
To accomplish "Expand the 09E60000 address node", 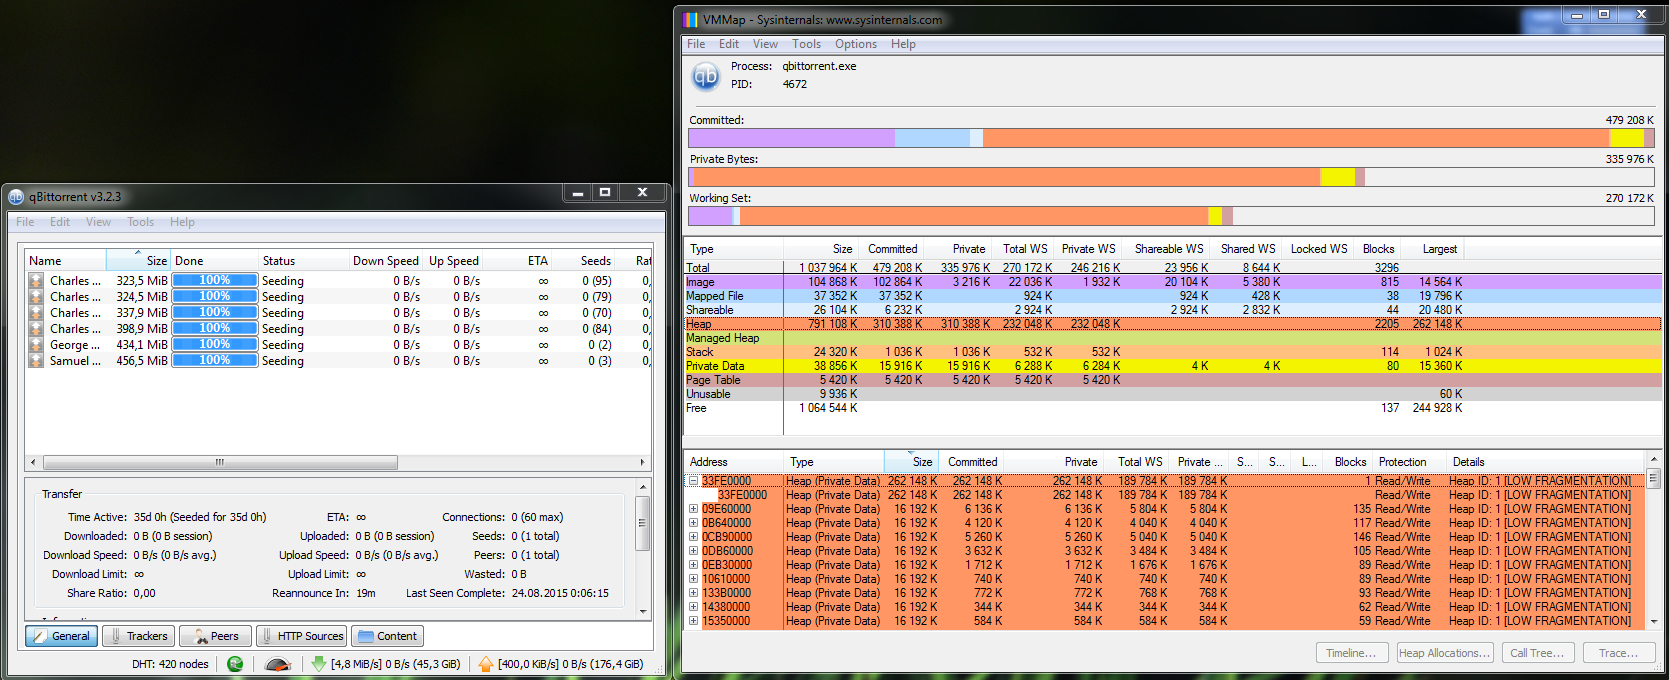I will 693,509.
